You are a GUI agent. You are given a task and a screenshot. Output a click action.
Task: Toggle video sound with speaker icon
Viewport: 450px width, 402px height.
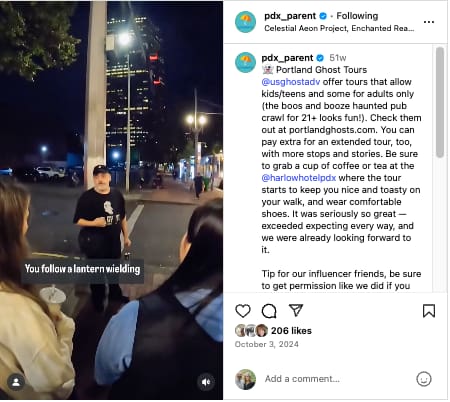[206, 382]
